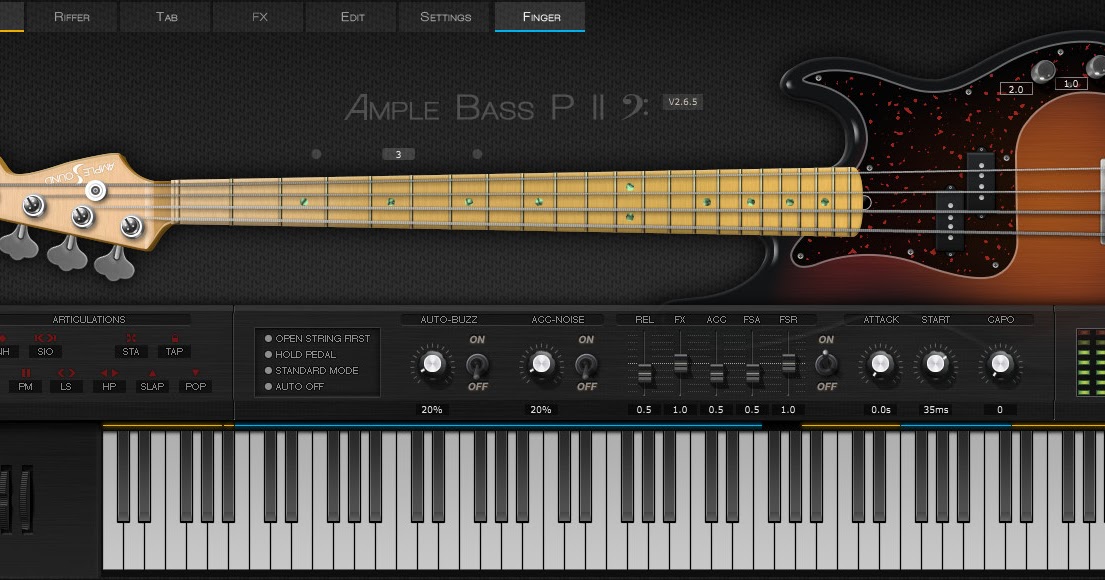Click the Attack 0.0s value field

pyautogui.click(x=880, y=409)
